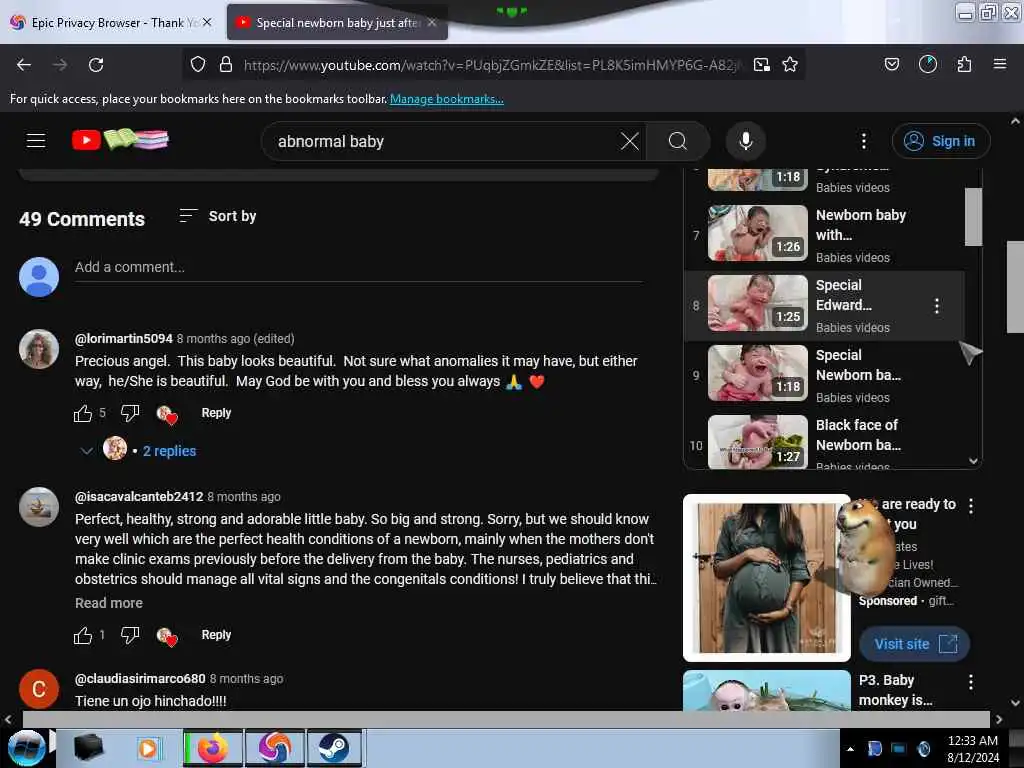Open the Sort by comments dropdown
Screen dimensions: 1024x768
217,216
